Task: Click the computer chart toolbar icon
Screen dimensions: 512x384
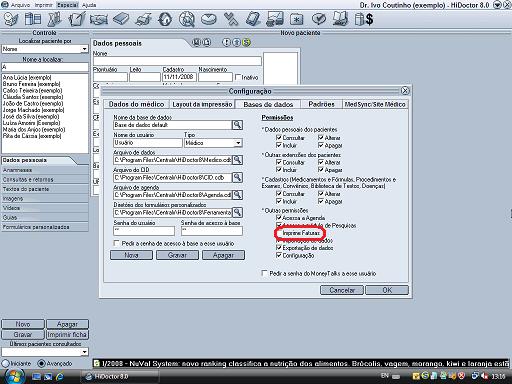Action: point(275,19)
